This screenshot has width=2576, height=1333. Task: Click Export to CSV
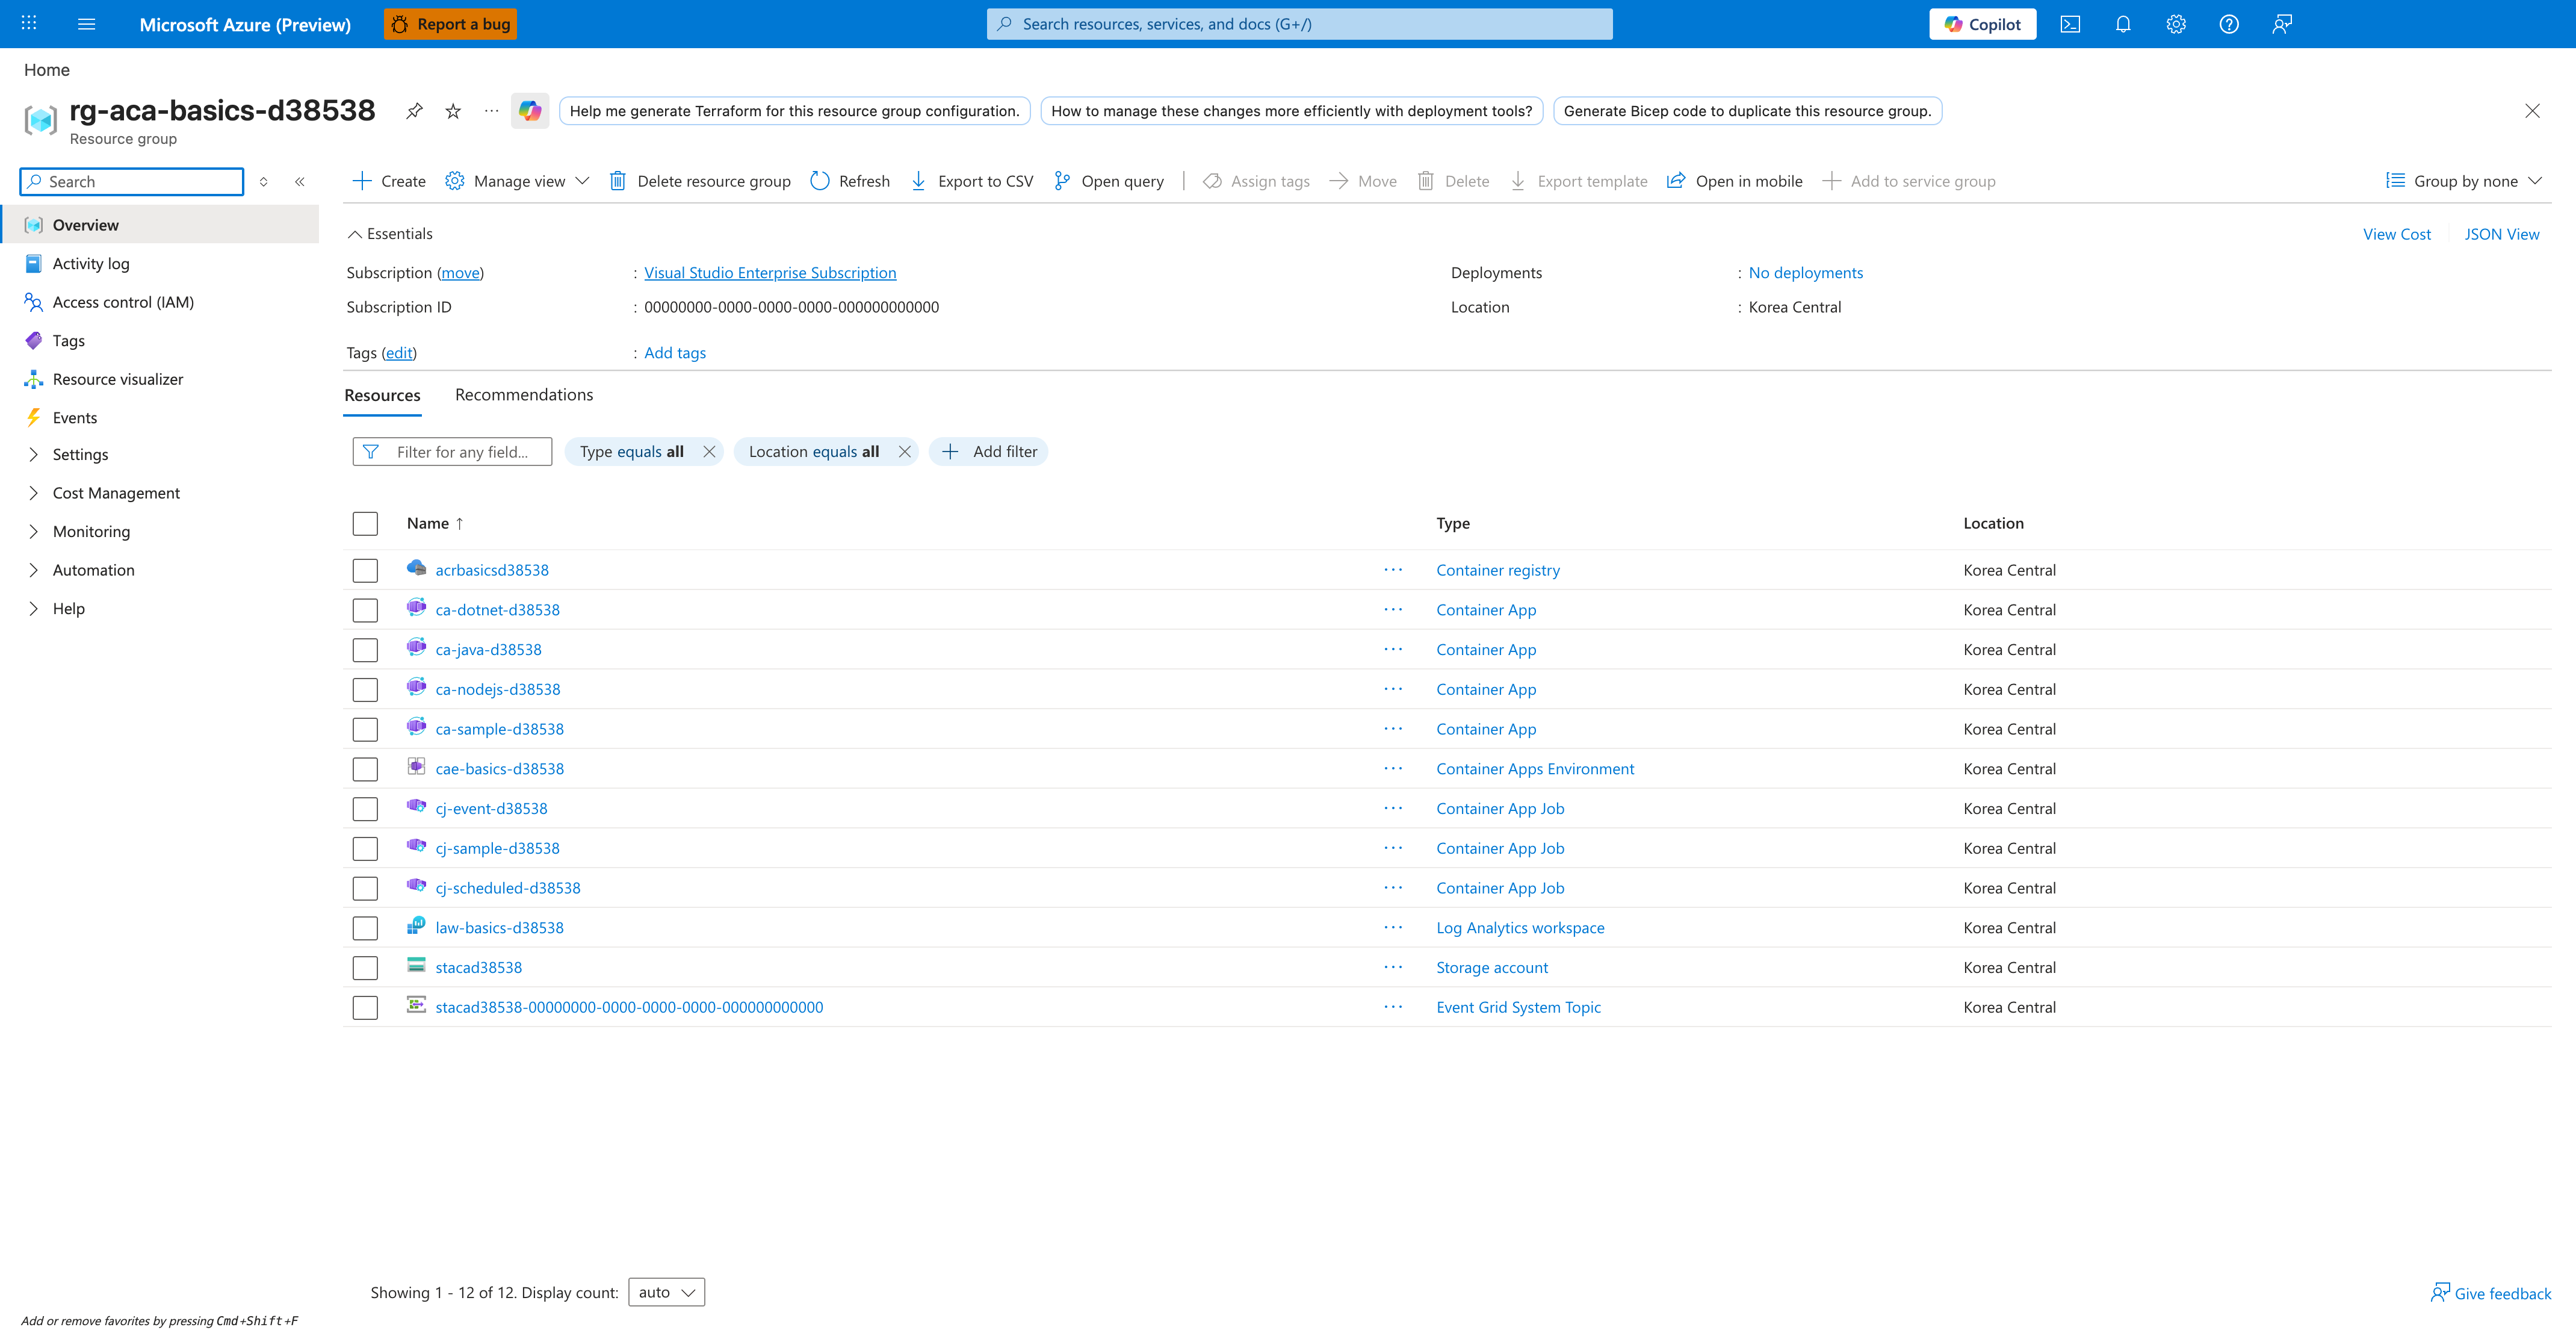pyautogui.click(x=972, y=181)
